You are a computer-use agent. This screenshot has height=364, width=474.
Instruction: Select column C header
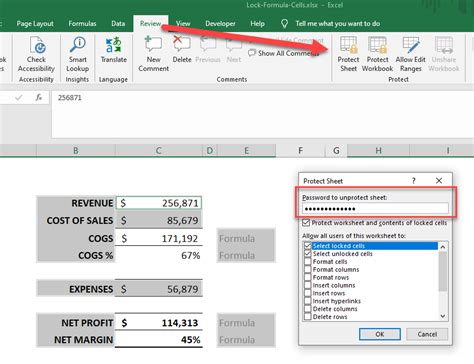click(159, 151)
